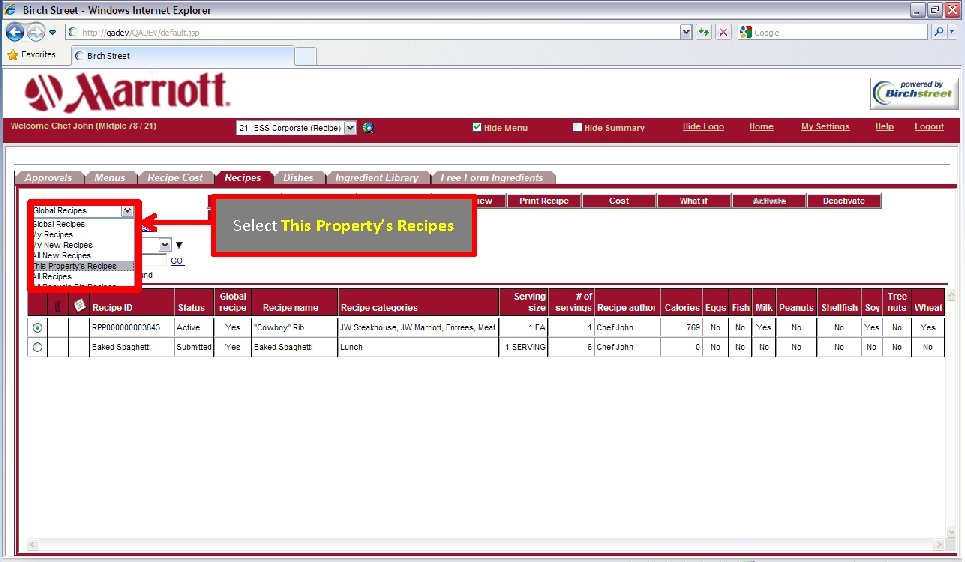Switch to the Recipe Cost tab
Image resolution: width=965 pixels, height=562 pixels.
[175, 177]
